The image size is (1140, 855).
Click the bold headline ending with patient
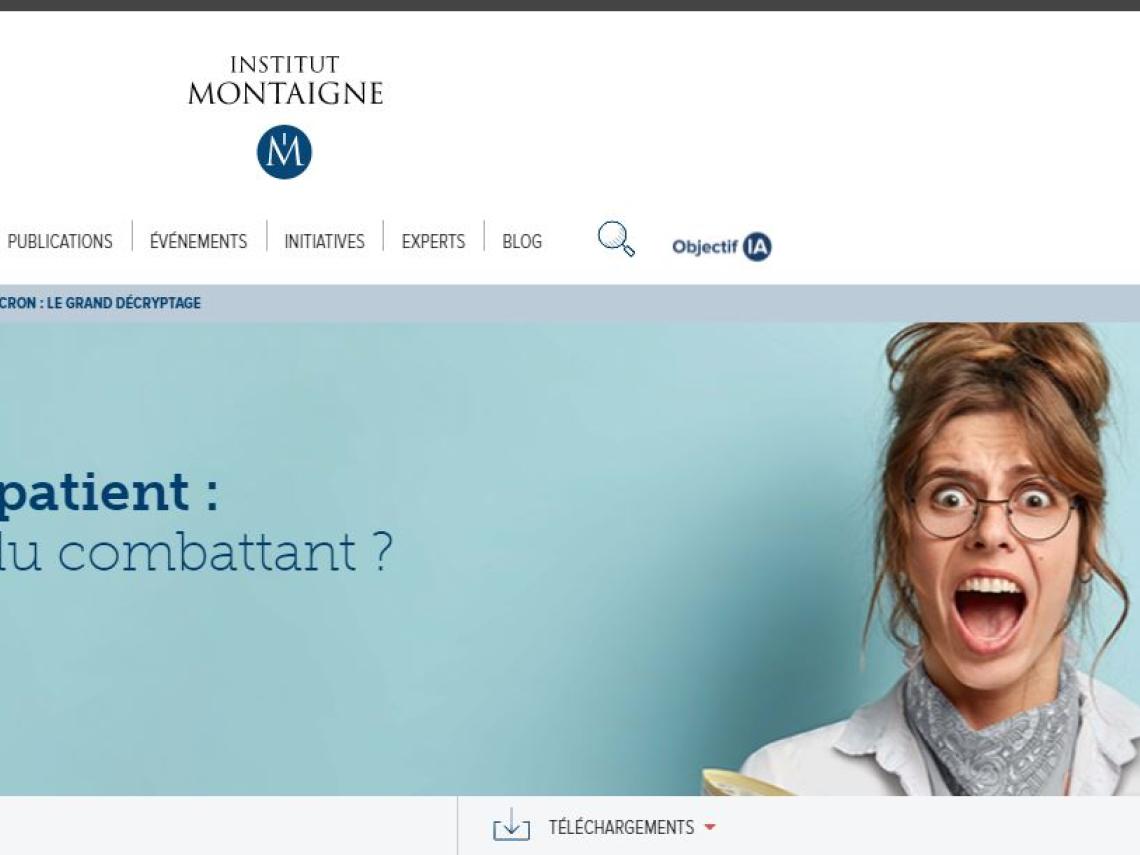point(109,493)
